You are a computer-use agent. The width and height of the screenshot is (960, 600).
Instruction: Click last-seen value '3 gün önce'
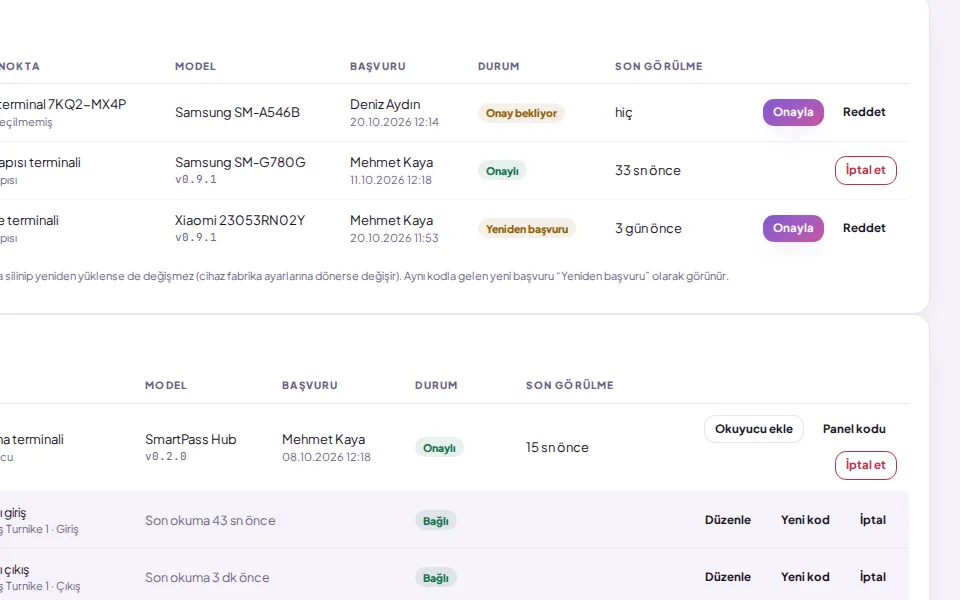(648, 228)
